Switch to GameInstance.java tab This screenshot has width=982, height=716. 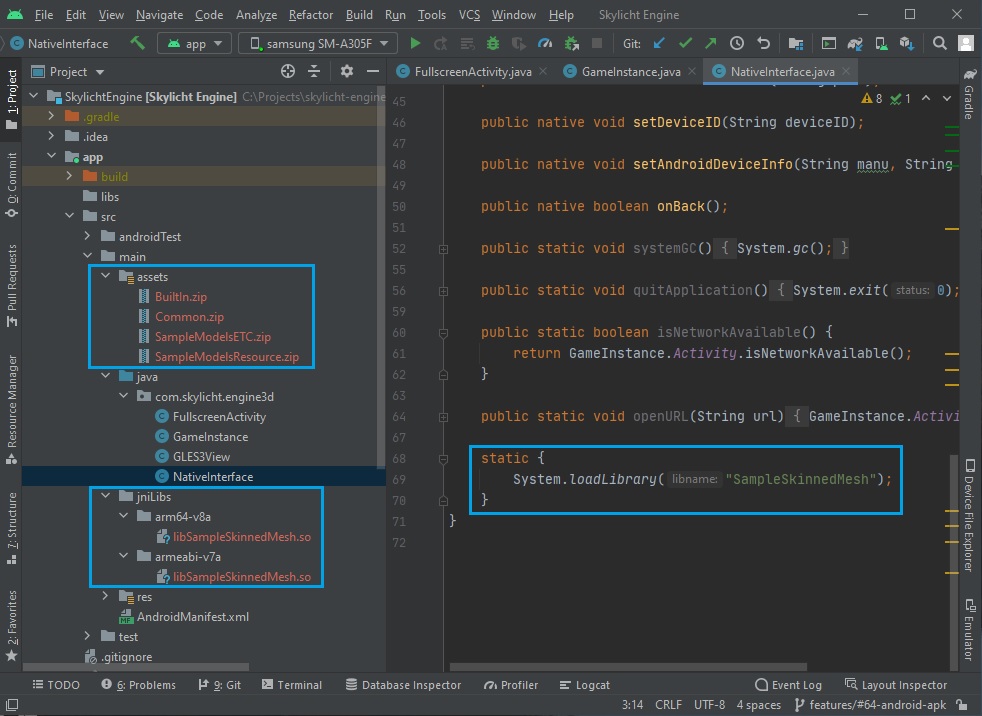pos(631,71)
